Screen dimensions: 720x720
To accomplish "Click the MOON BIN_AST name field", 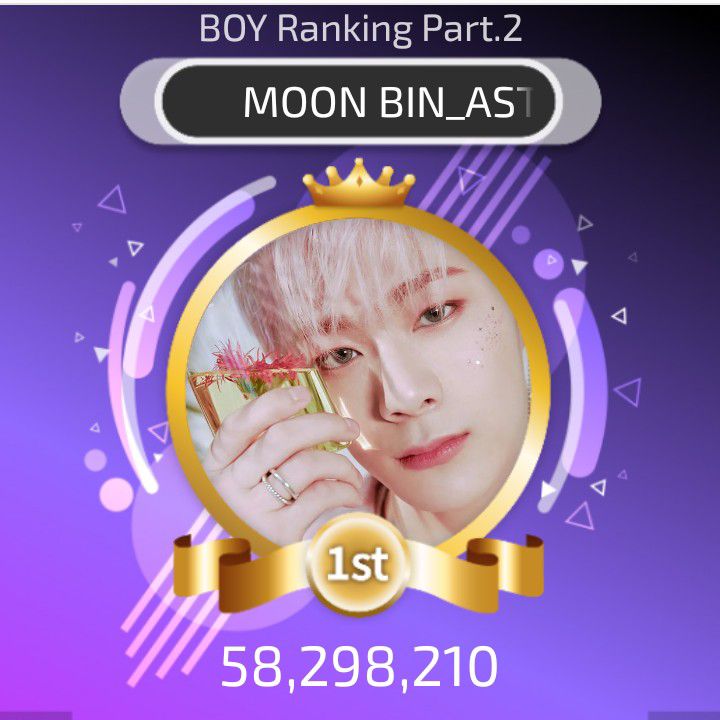I will coord(360,101).
